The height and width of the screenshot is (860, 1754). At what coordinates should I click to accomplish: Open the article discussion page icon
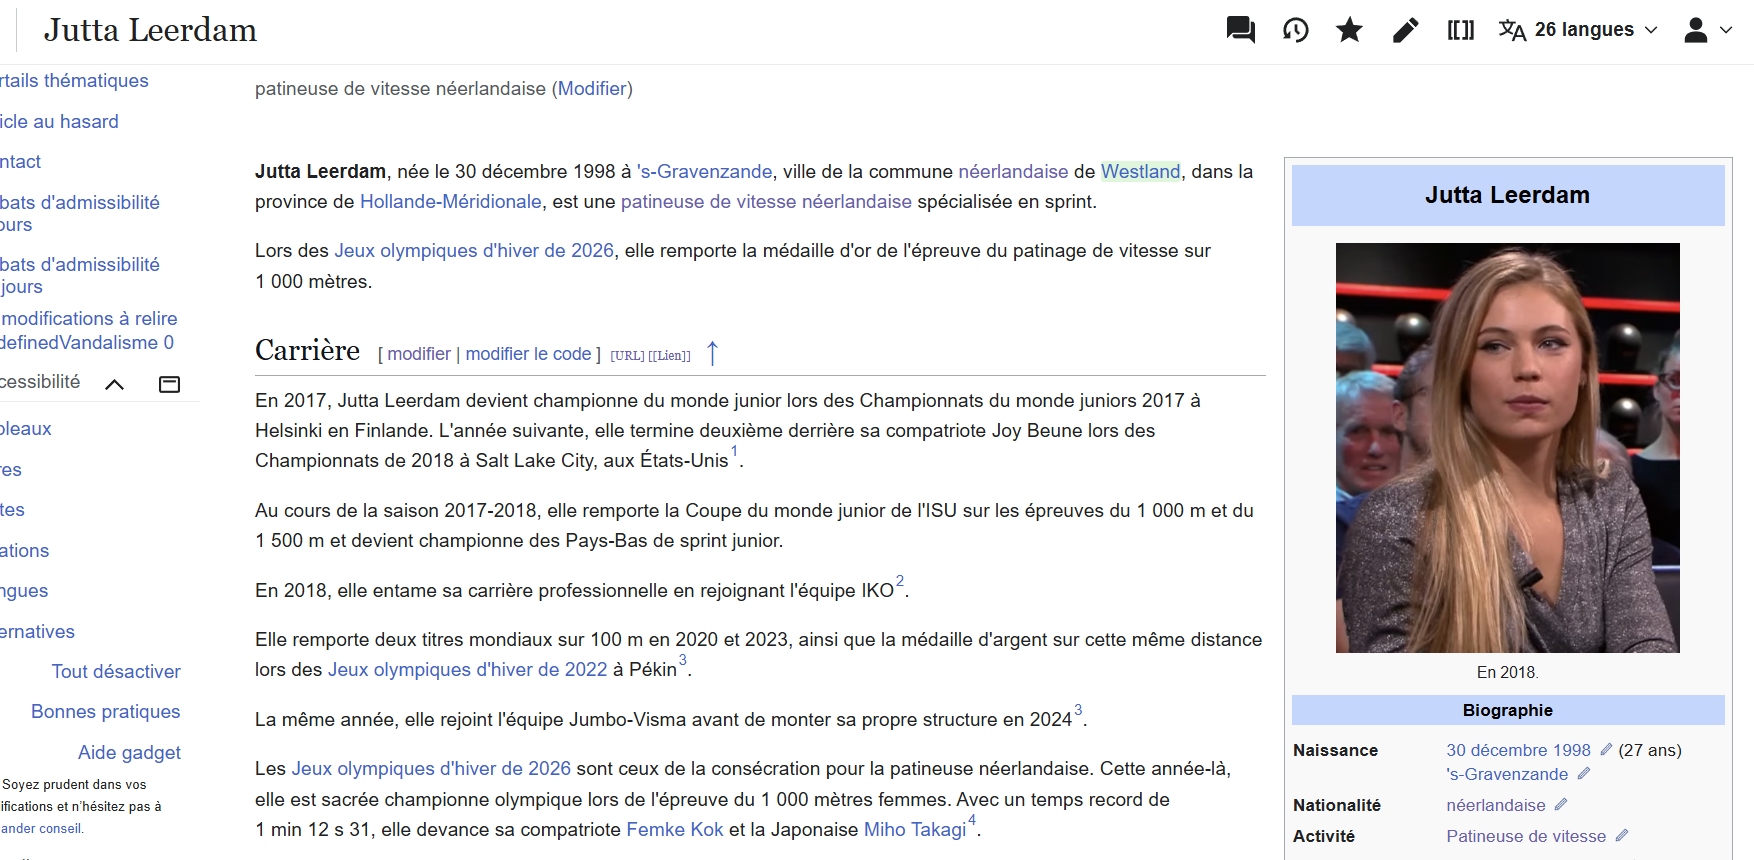pyautogui.click(x=1240, y=30)
